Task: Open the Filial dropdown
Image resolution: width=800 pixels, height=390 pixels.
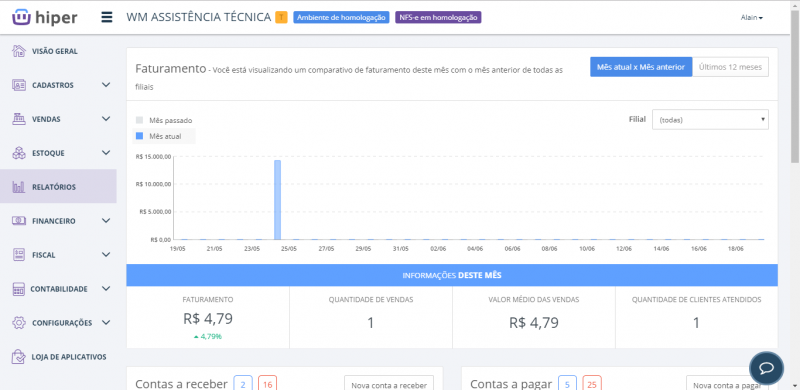Action: click(x=710, y=119)
